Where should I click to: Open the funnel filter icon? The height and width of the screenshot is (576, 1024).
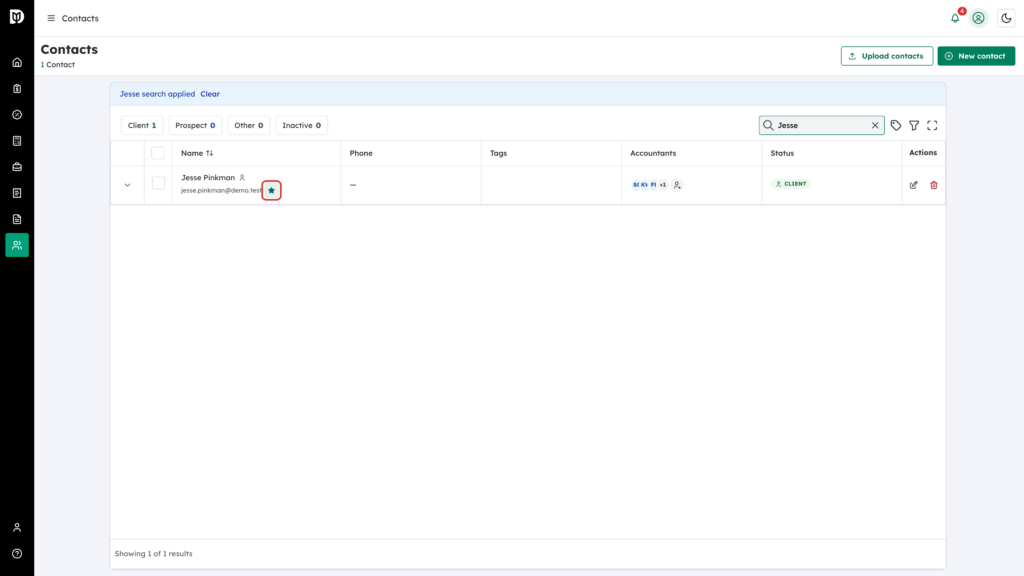point(914,125)
